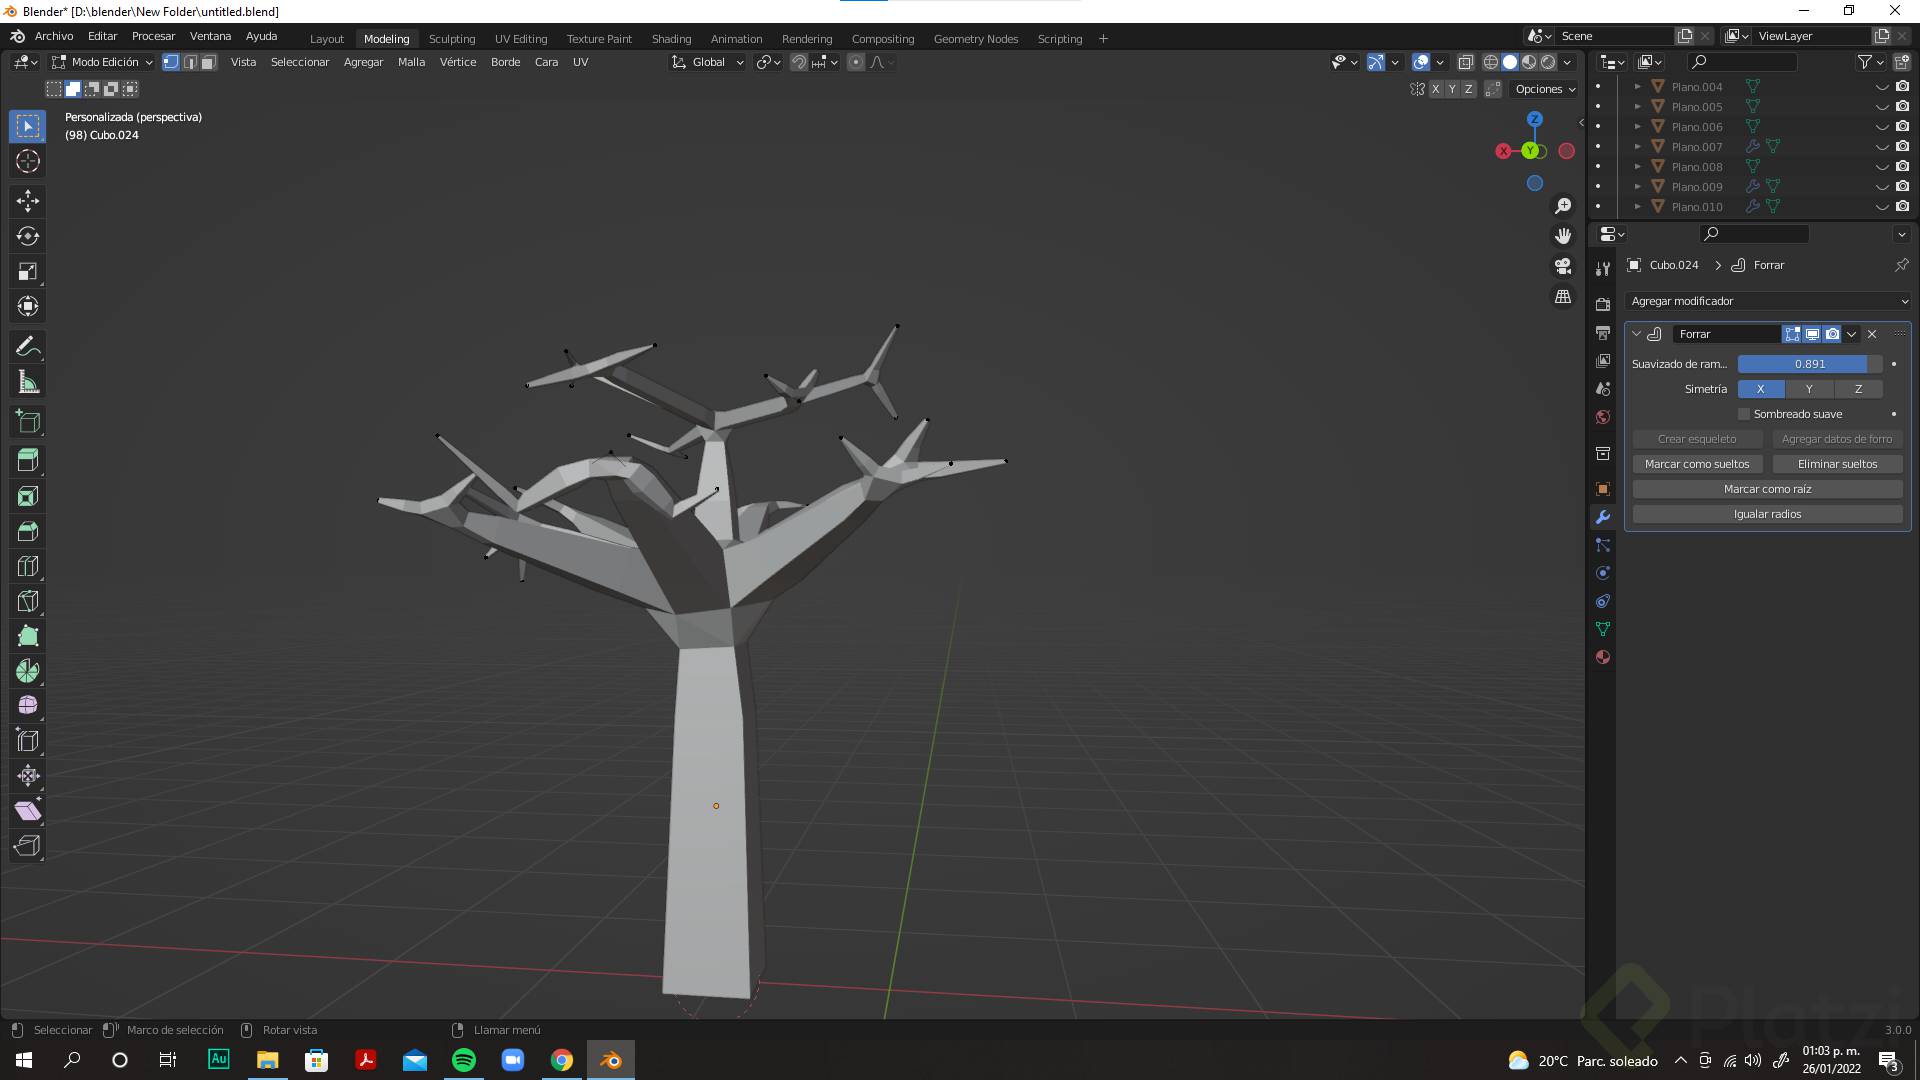Screen dimensions: 1920x1080
Task: Select the 3D Cursor tool
Action: [x=28, y=161]
